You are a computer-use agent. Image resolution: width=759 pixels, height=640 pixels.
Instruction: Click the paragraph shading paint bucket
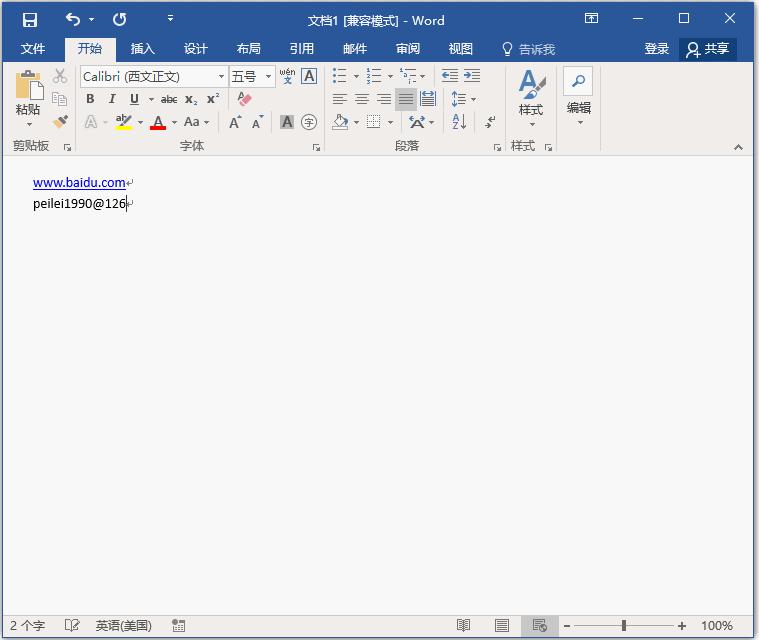pyautogui.click(x=340, y=122)
